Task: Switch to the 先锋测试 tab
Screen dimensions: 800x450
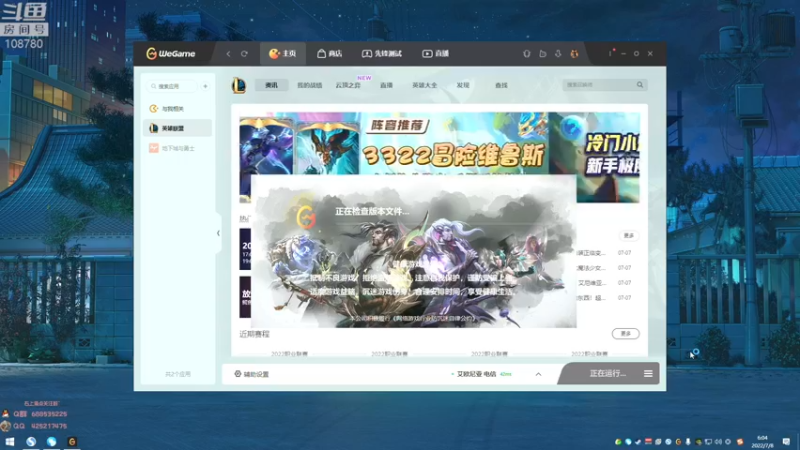Action: pos(382,54)
